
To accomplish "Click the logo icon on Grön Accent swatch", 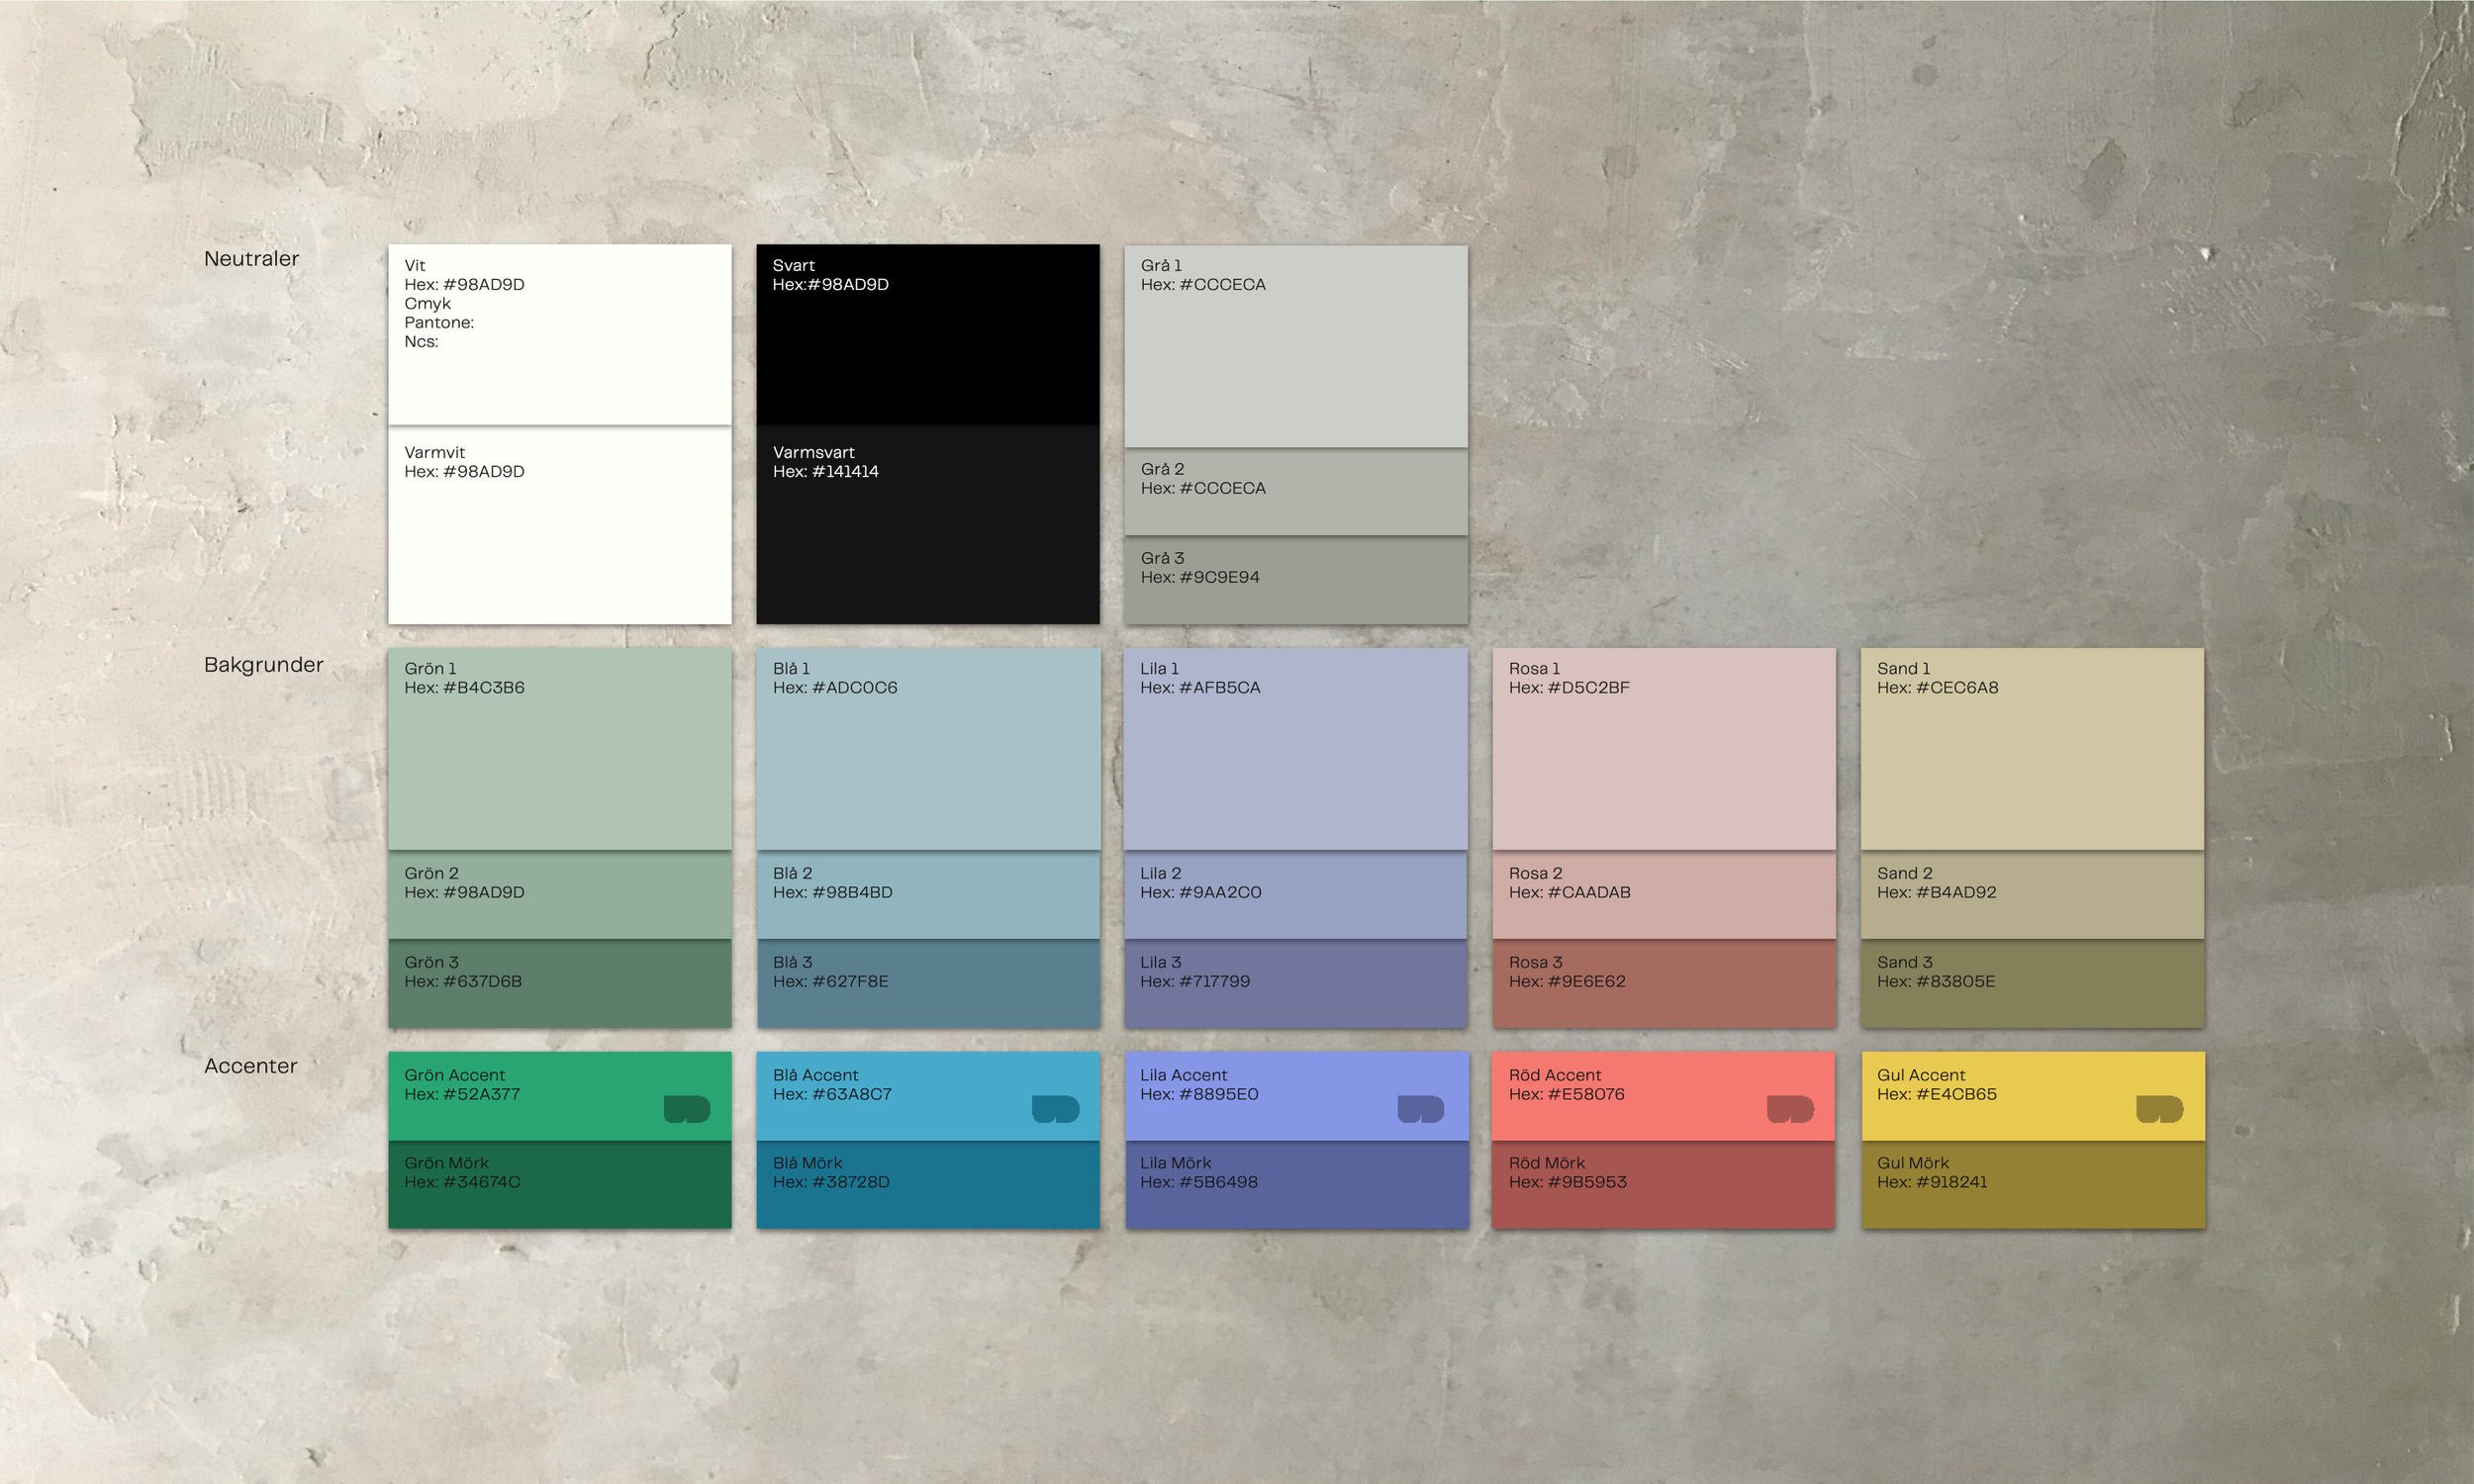I will point(687,1109).
